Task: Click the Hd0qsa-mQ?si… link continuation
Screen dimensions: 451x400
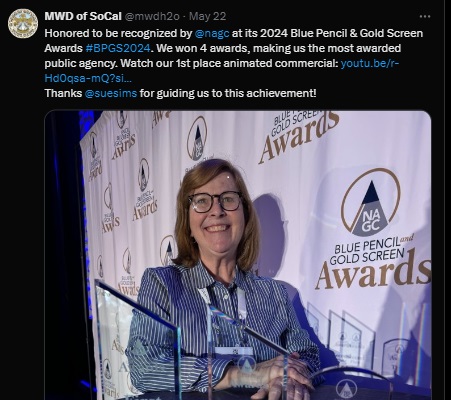Action: 88,78
